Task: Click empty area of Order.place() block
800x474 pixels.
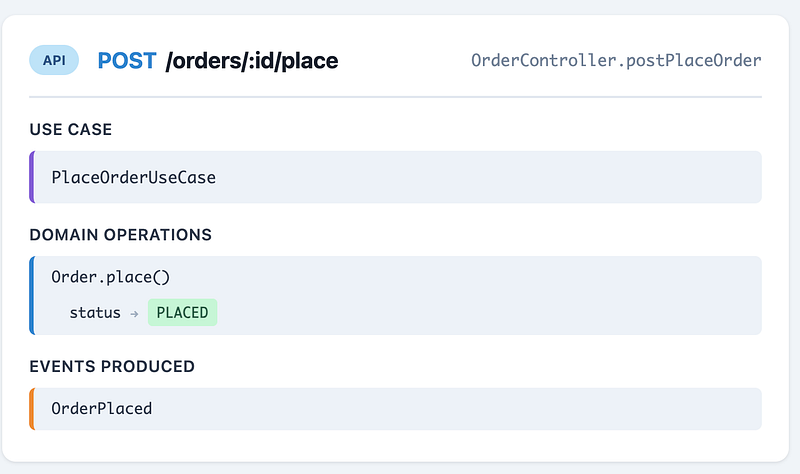Action: coord(485,295)
